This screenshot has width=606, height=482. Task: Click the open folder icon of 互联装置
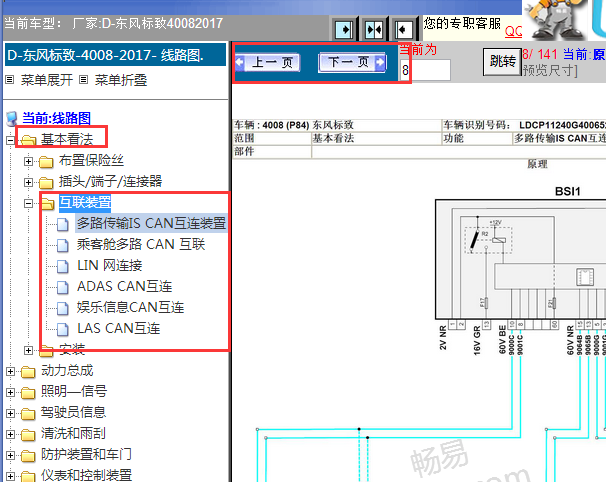coord(47,203)
